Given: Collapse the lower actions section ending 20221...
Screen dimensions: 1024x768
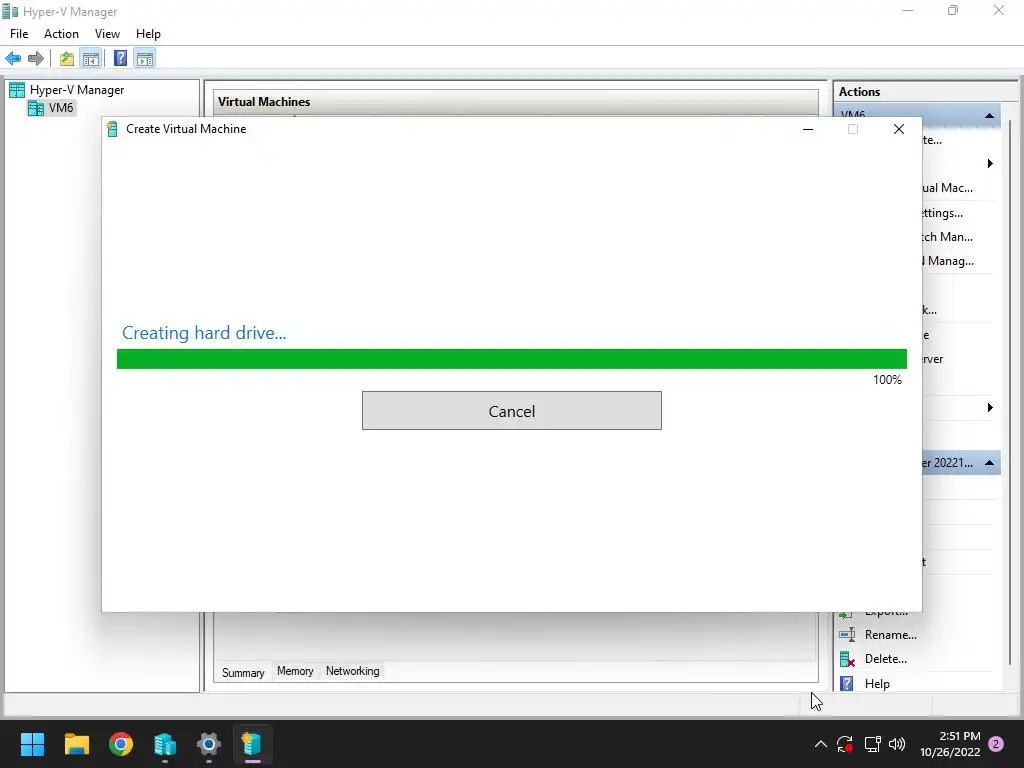Looking at the screenshot, I should (x=989, y=463).
